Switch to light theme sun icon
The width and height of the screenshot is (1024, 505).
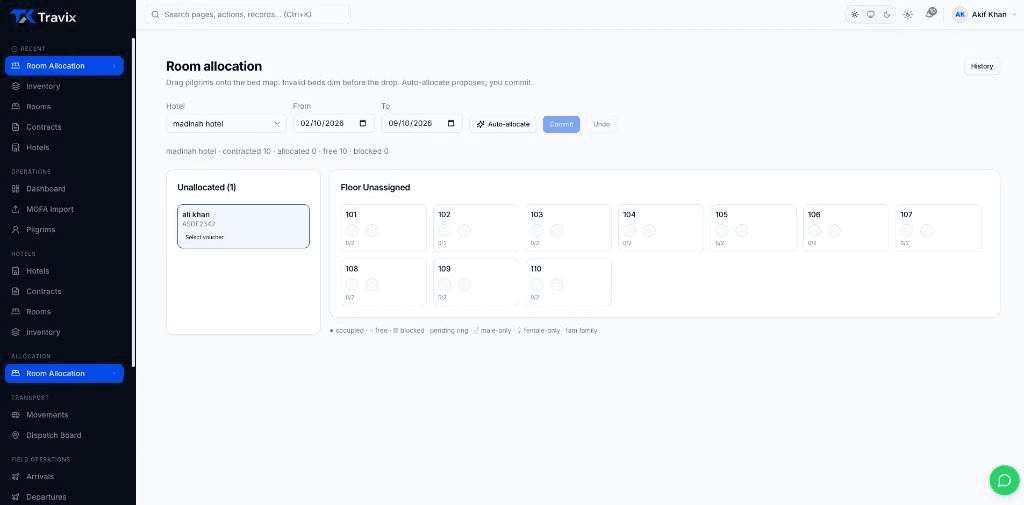[x=854, y=14]
